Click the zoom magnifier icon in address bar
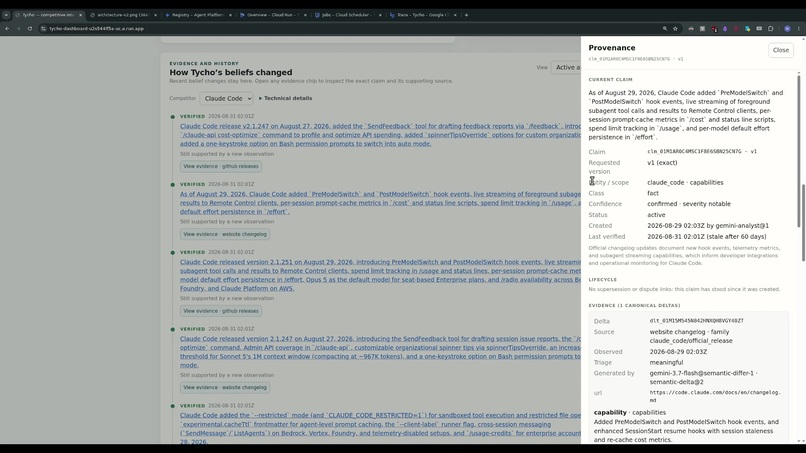806x453 pixels. click(665, 29)
